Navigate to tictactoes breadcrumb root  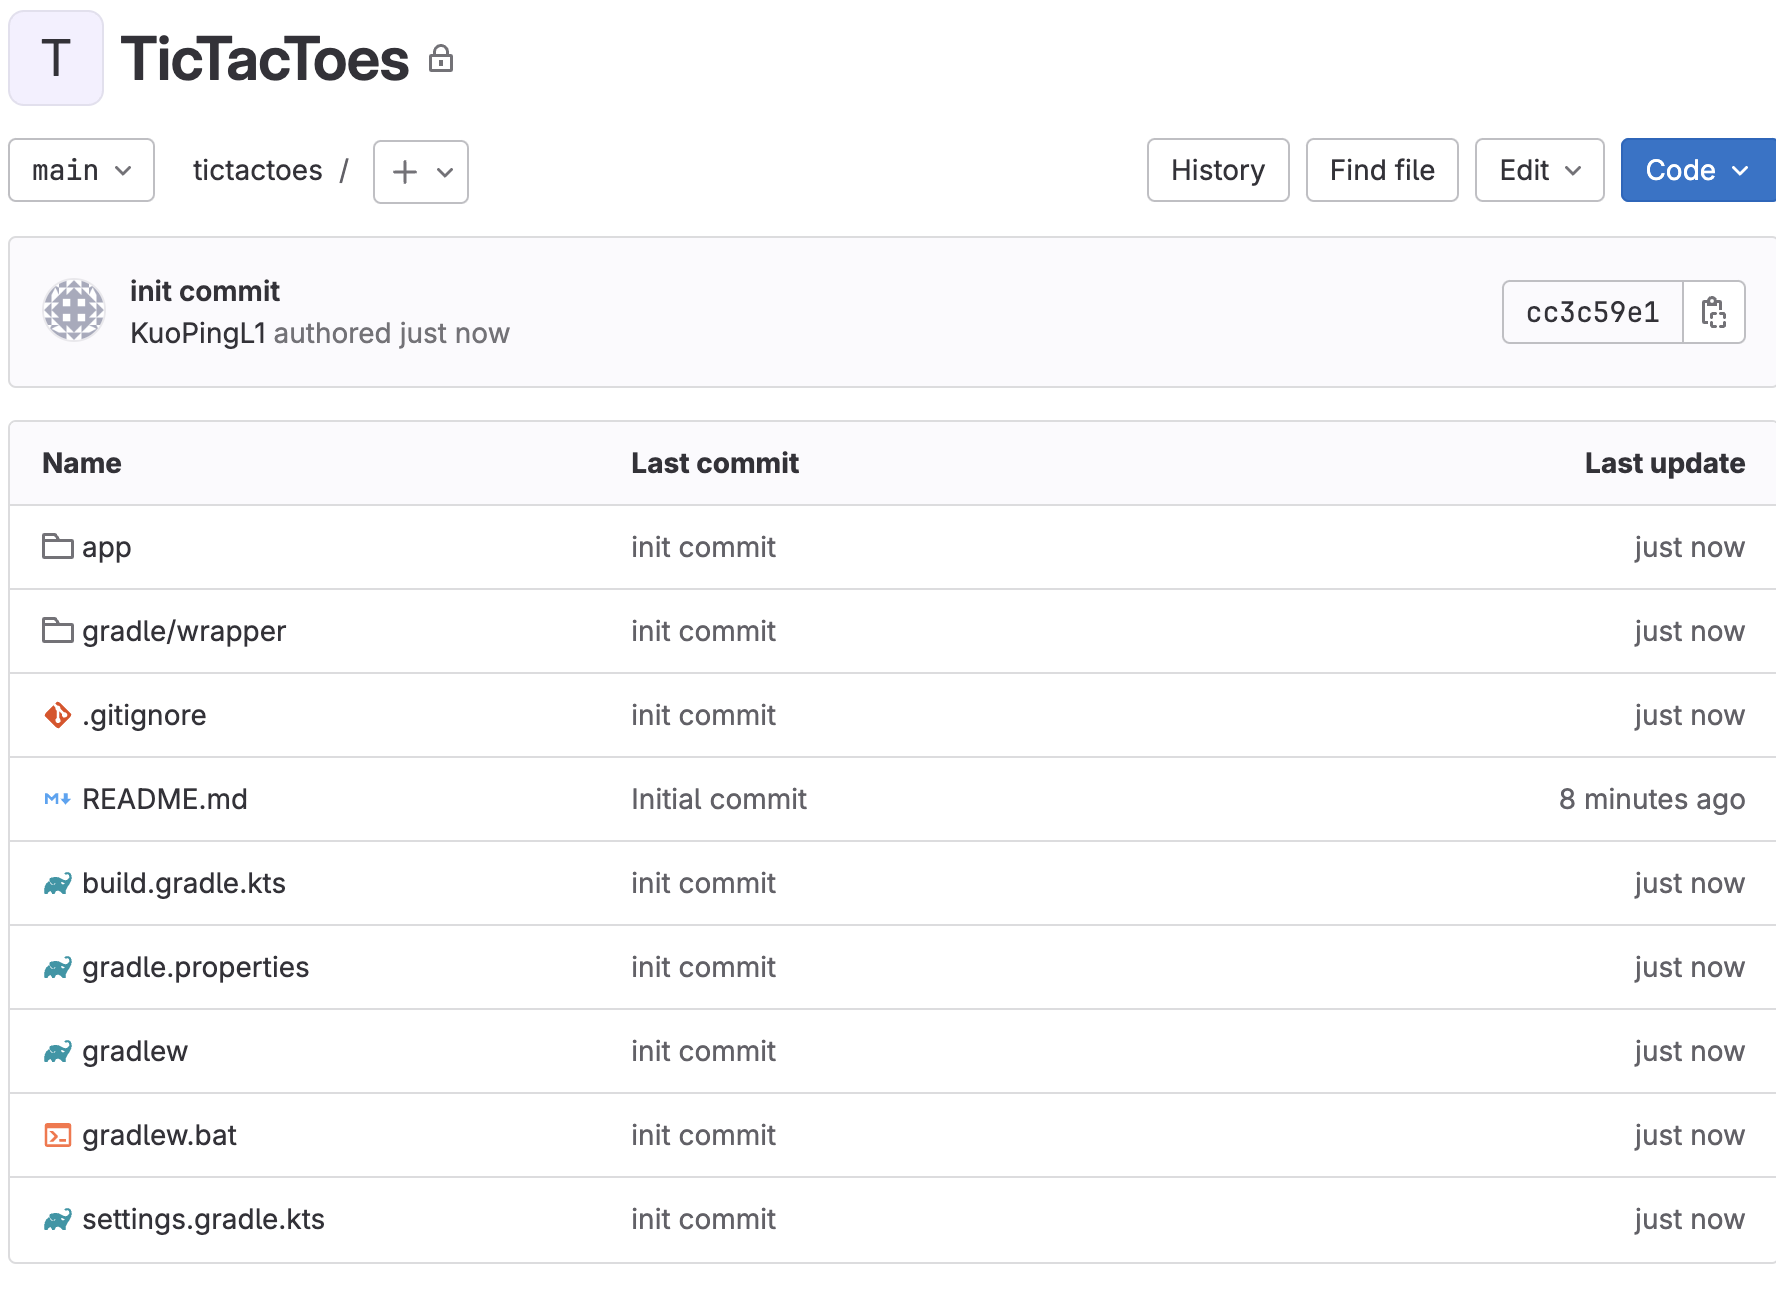[x=258, y=170]
